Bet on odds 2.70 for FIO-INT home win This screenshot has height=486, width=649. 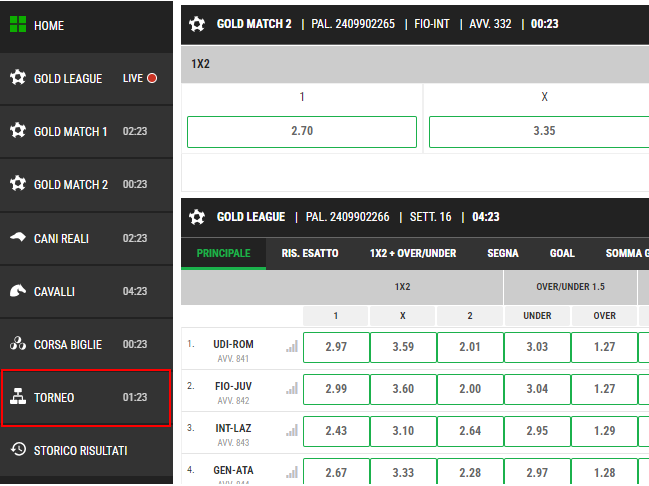tap(302, 131)
